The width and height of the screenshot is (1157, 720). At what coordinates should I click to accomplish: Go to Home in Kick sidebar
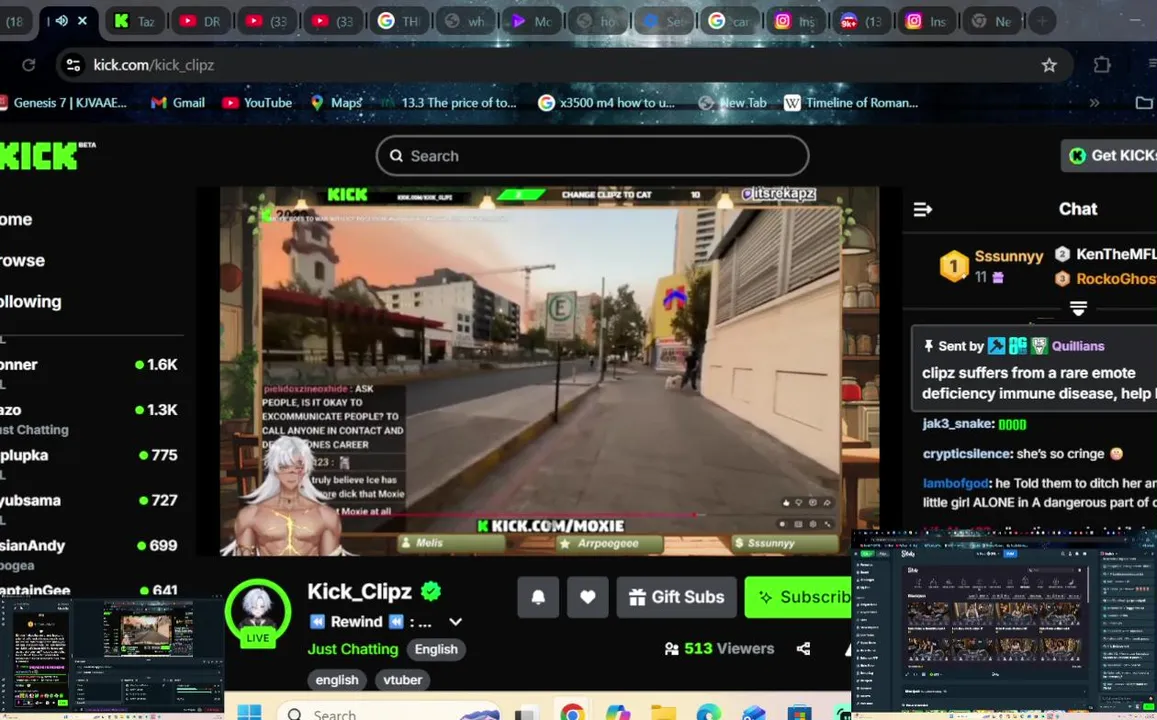(x=16, y=219)
